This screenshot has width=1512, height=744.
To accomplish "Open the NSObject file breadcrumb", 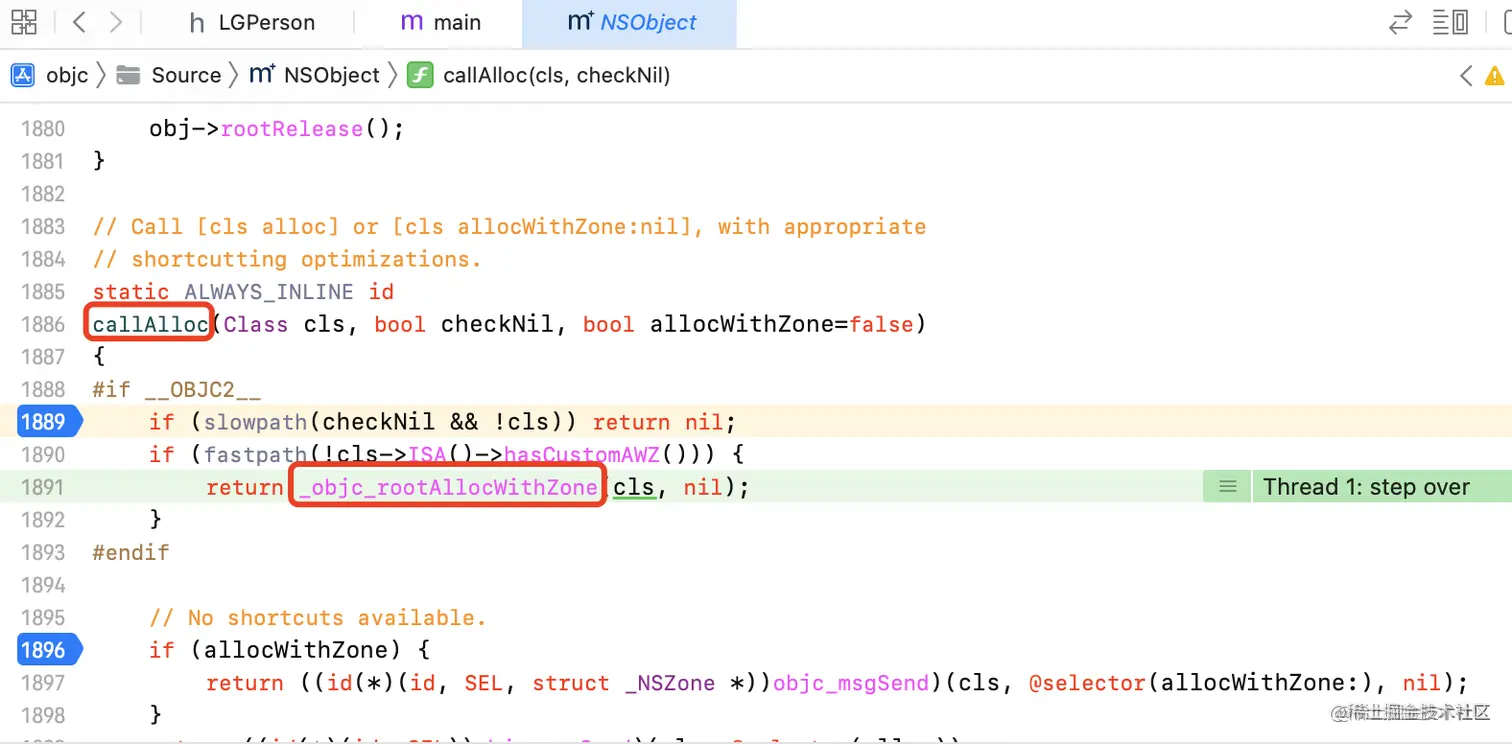I will 314,75.
